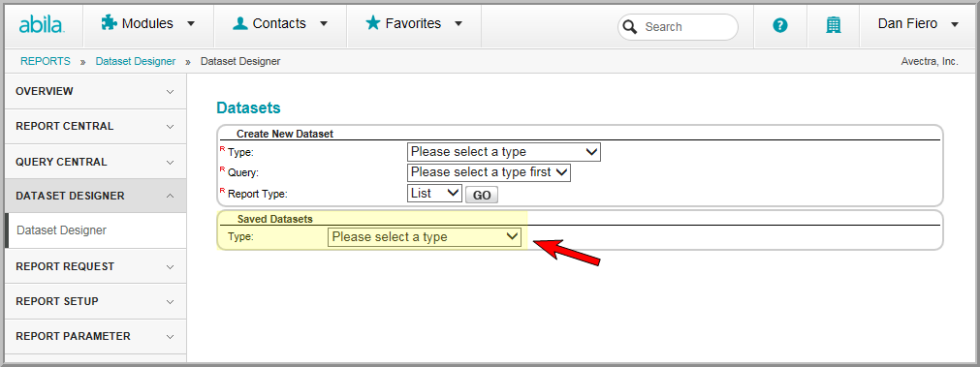Click the abila logo
The height and width of the screenshot is (367, 980).
41,24
